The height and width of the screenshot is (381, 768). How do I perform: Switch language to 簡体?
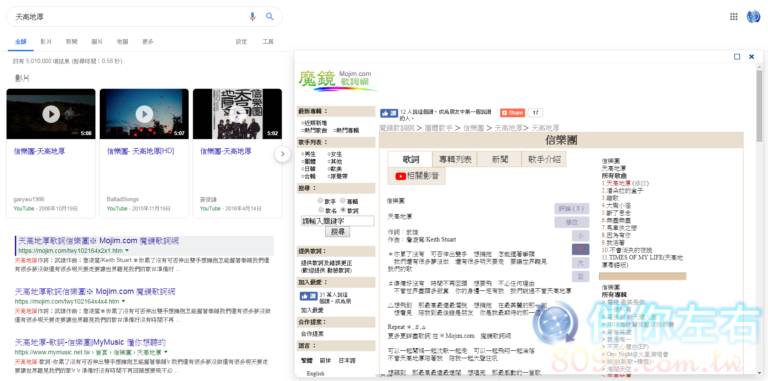coord(325,360)
